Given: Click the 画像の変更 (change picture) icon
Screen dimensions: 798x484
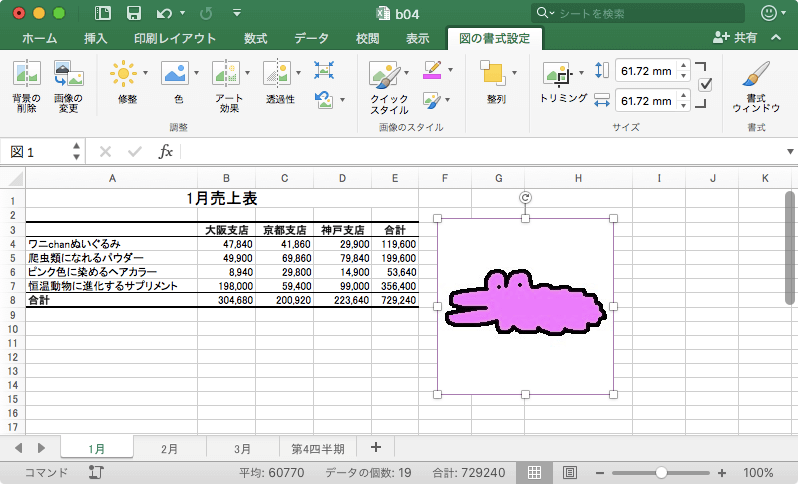Looking at the screenshot, I should click(68, 73).
